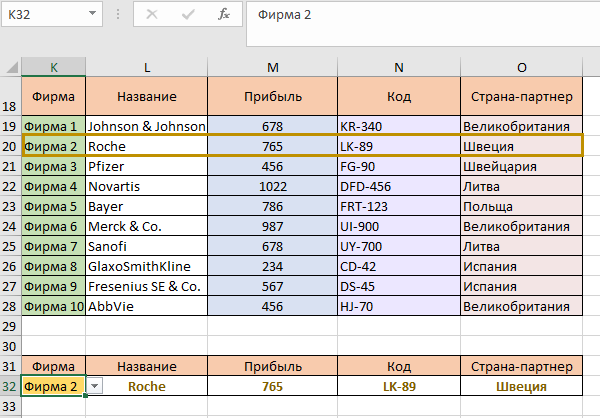Click the AbbVie cell
The image size is (600, 418).
(x=147, y=306)
